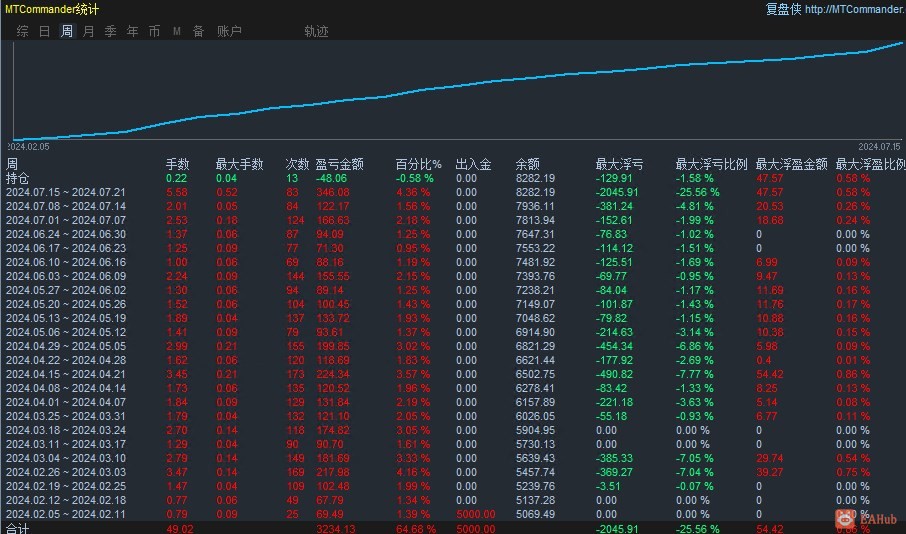Click the 3234.13 total profit value

point(336,529)
